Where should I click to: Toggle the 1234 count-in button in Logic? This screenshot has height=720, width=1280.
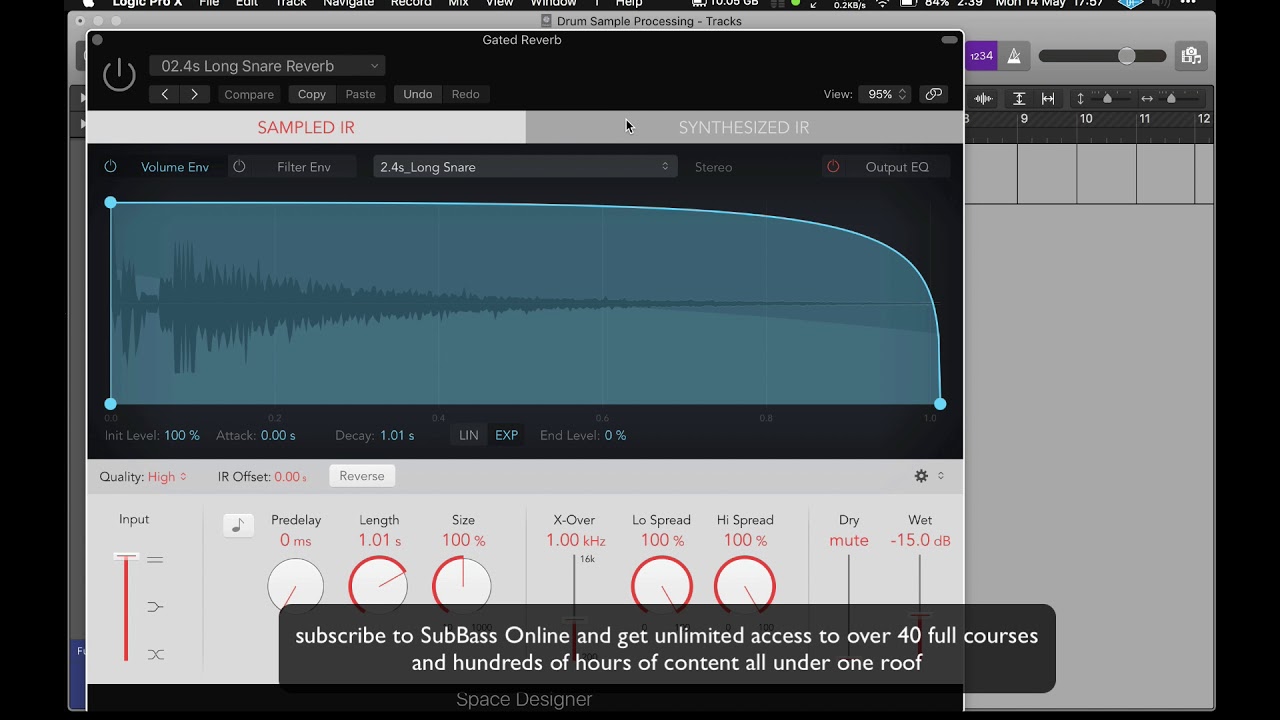tap(982, 56)
